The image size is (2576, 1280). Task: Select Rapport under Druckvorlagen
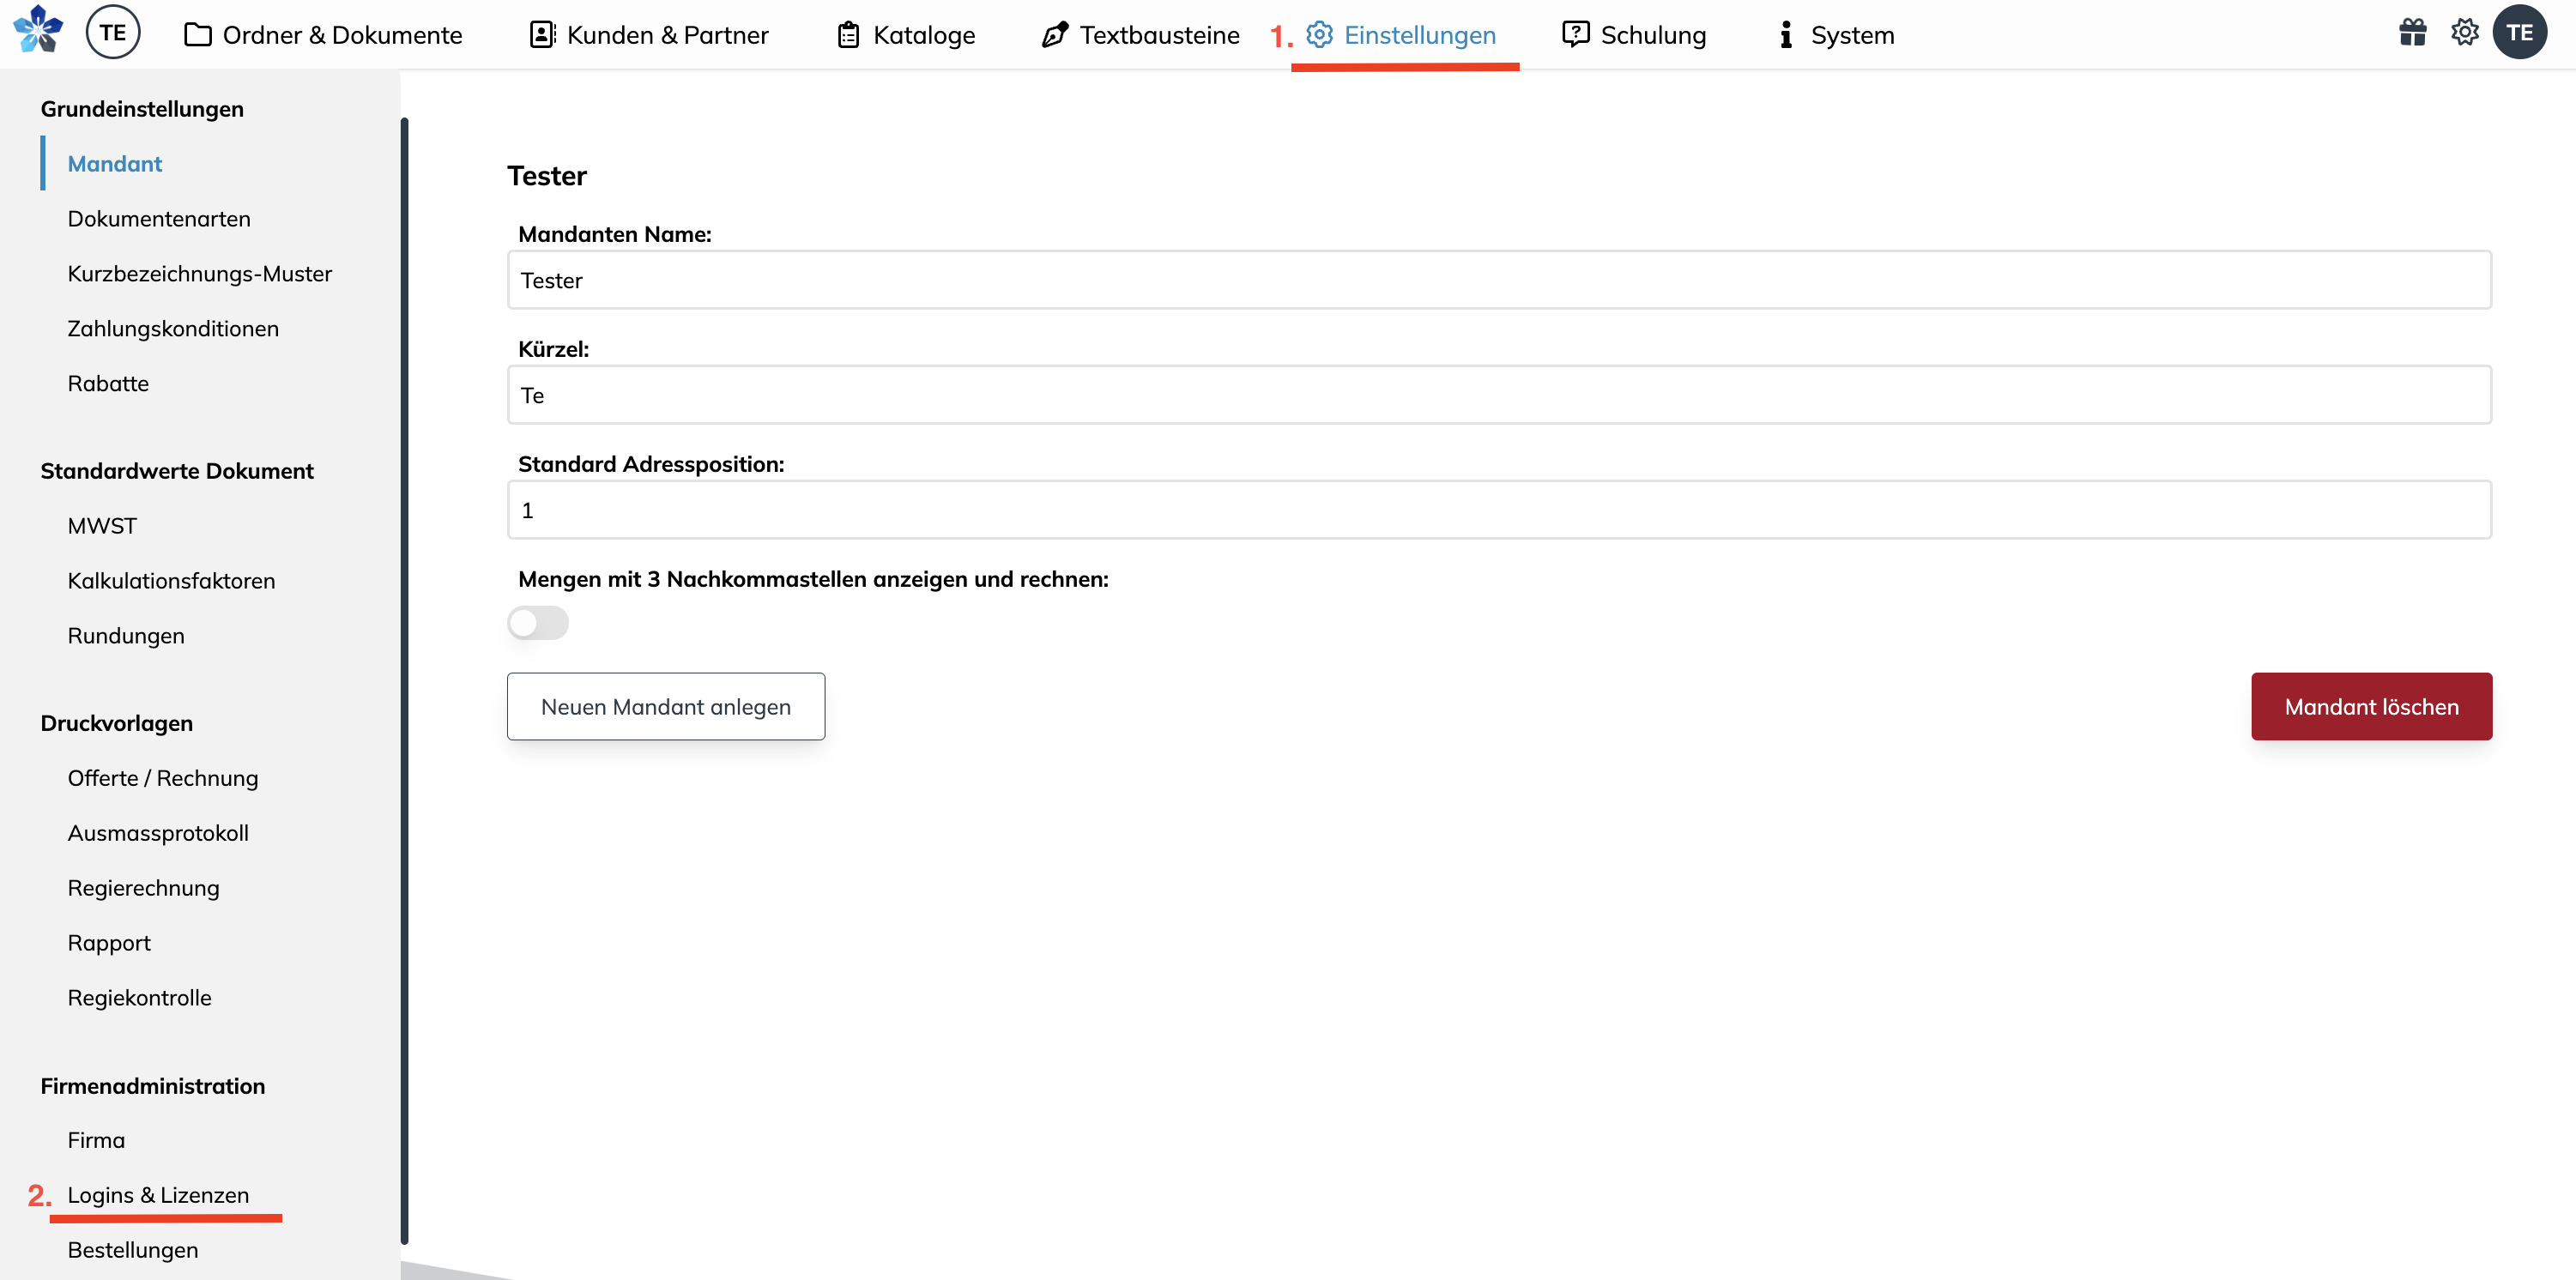pyautogui.click(x=109, y=942)
